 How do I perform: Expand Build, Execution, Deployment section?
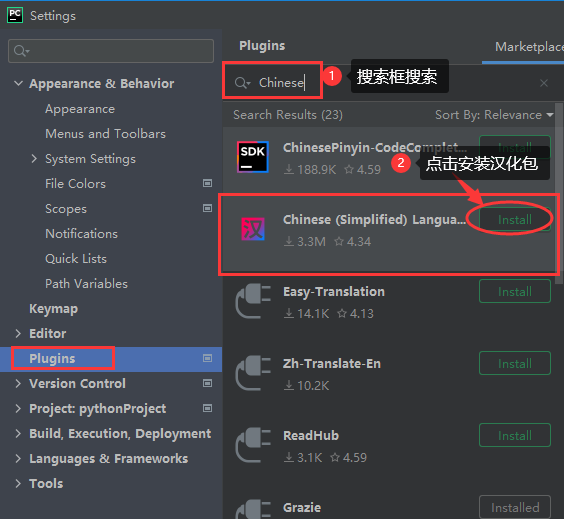(x=18, y=433)
